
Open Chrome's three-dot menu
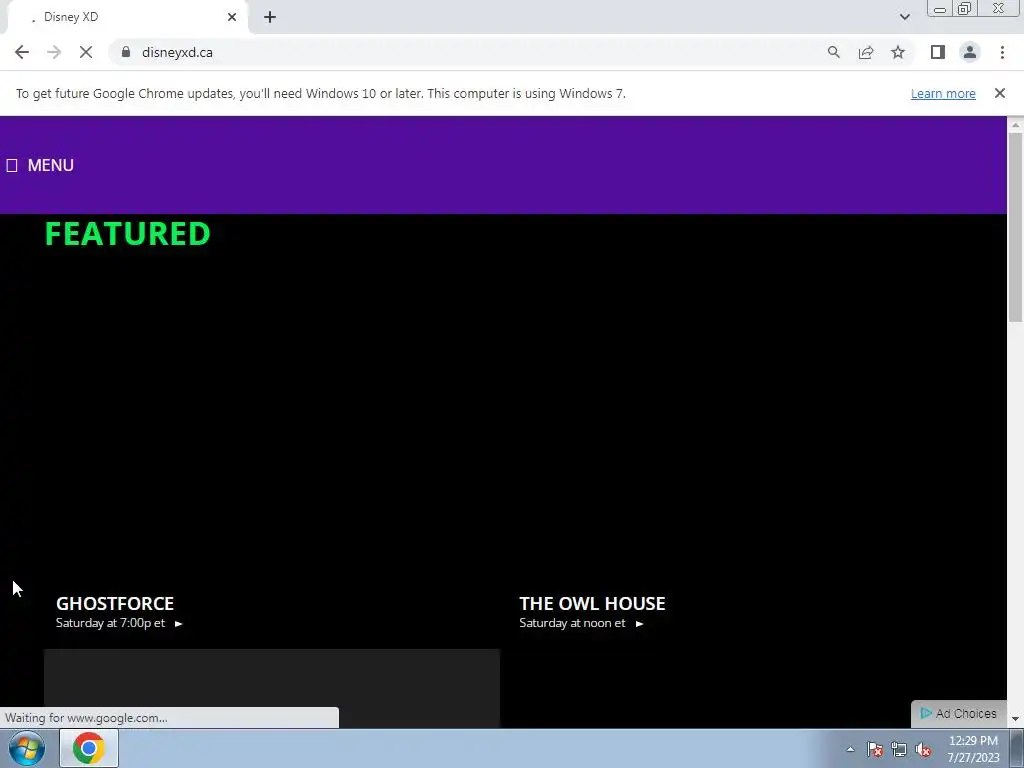click(x=1002, y=52)
